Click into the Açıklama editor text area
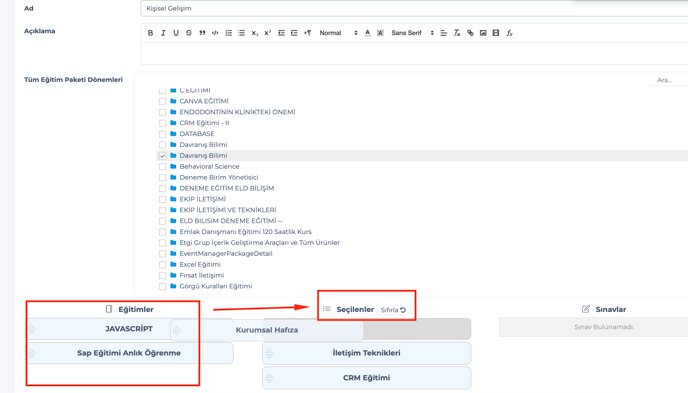Image resolution: width=688 pixels, height=393 pixels. point(414,54)
